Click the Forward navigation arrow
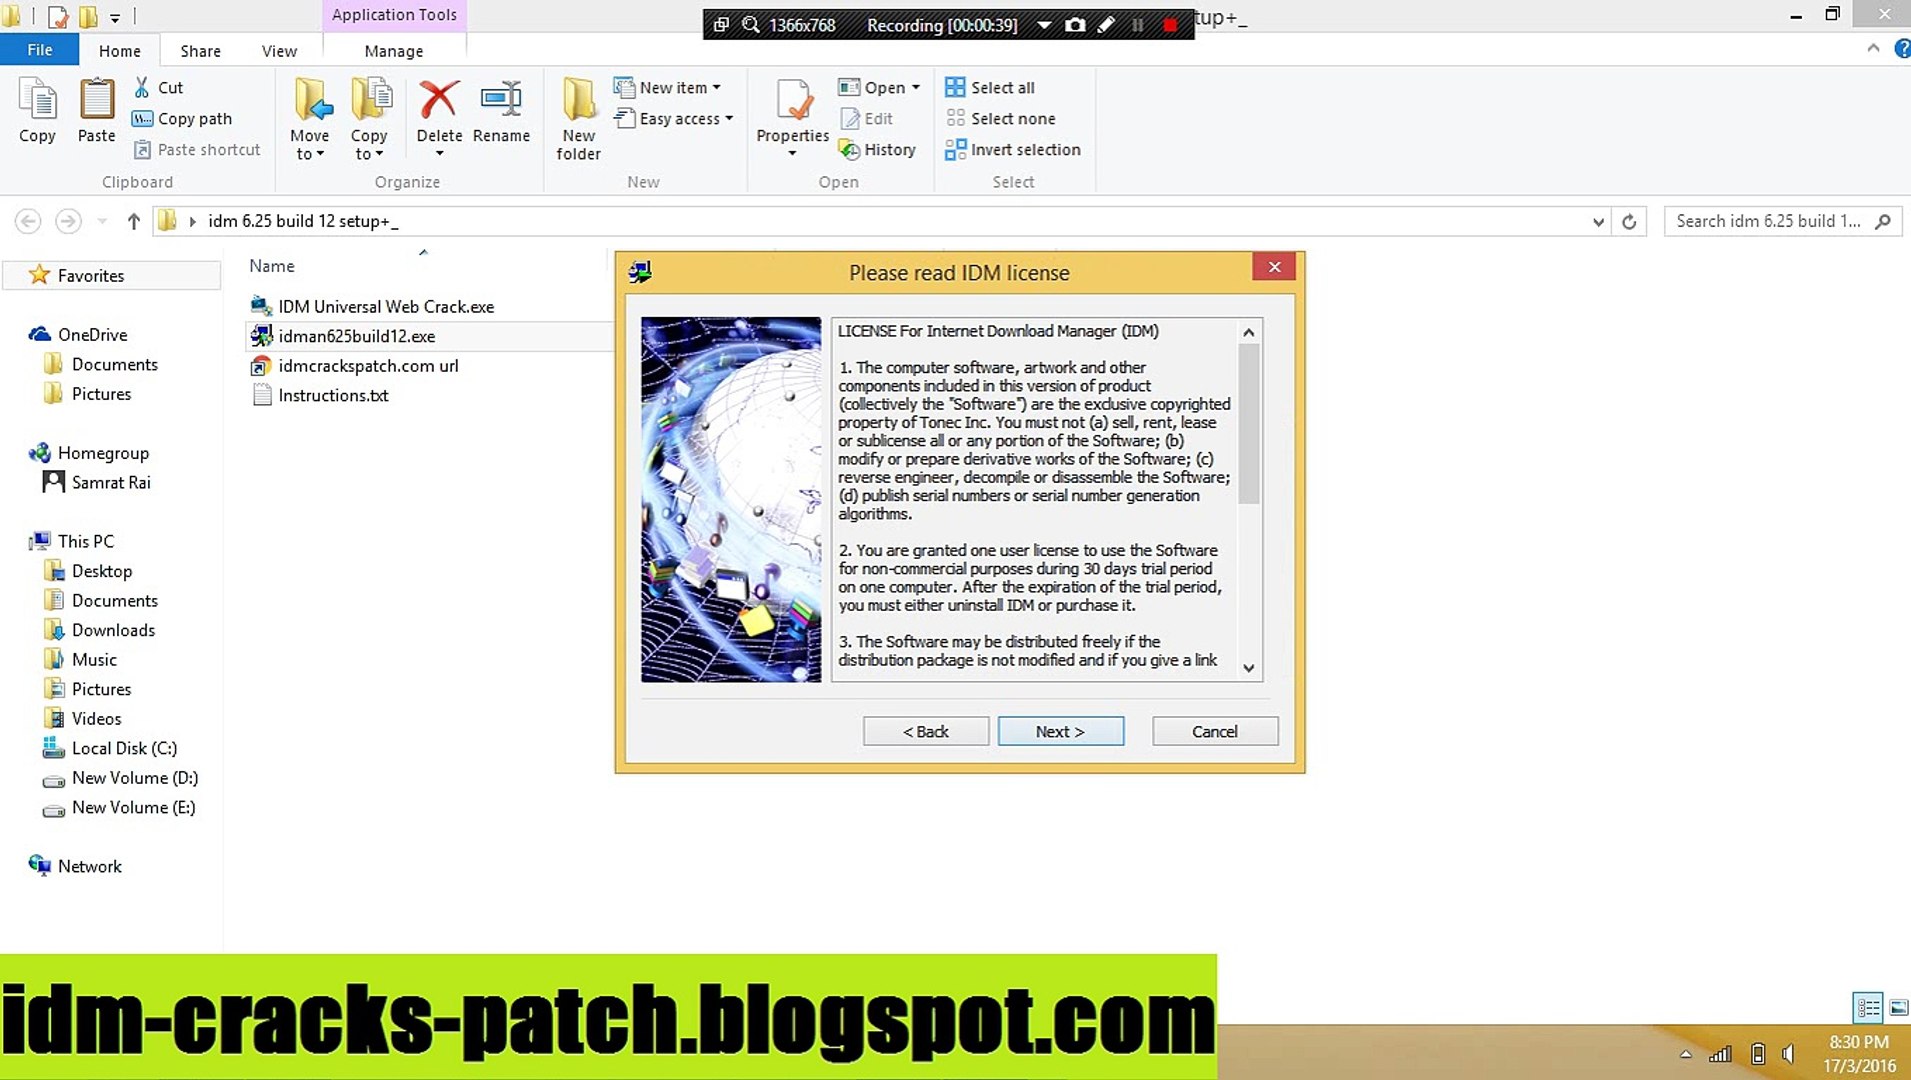 point(68,221)
